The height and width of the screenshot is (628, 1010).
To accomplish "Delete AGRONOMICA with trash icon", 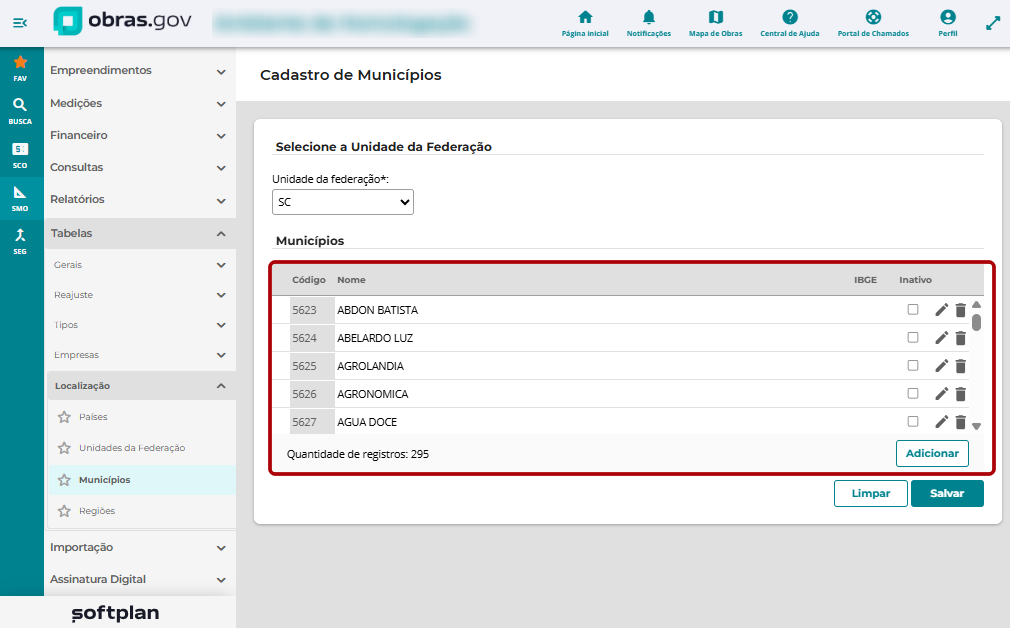I will 960,394.
